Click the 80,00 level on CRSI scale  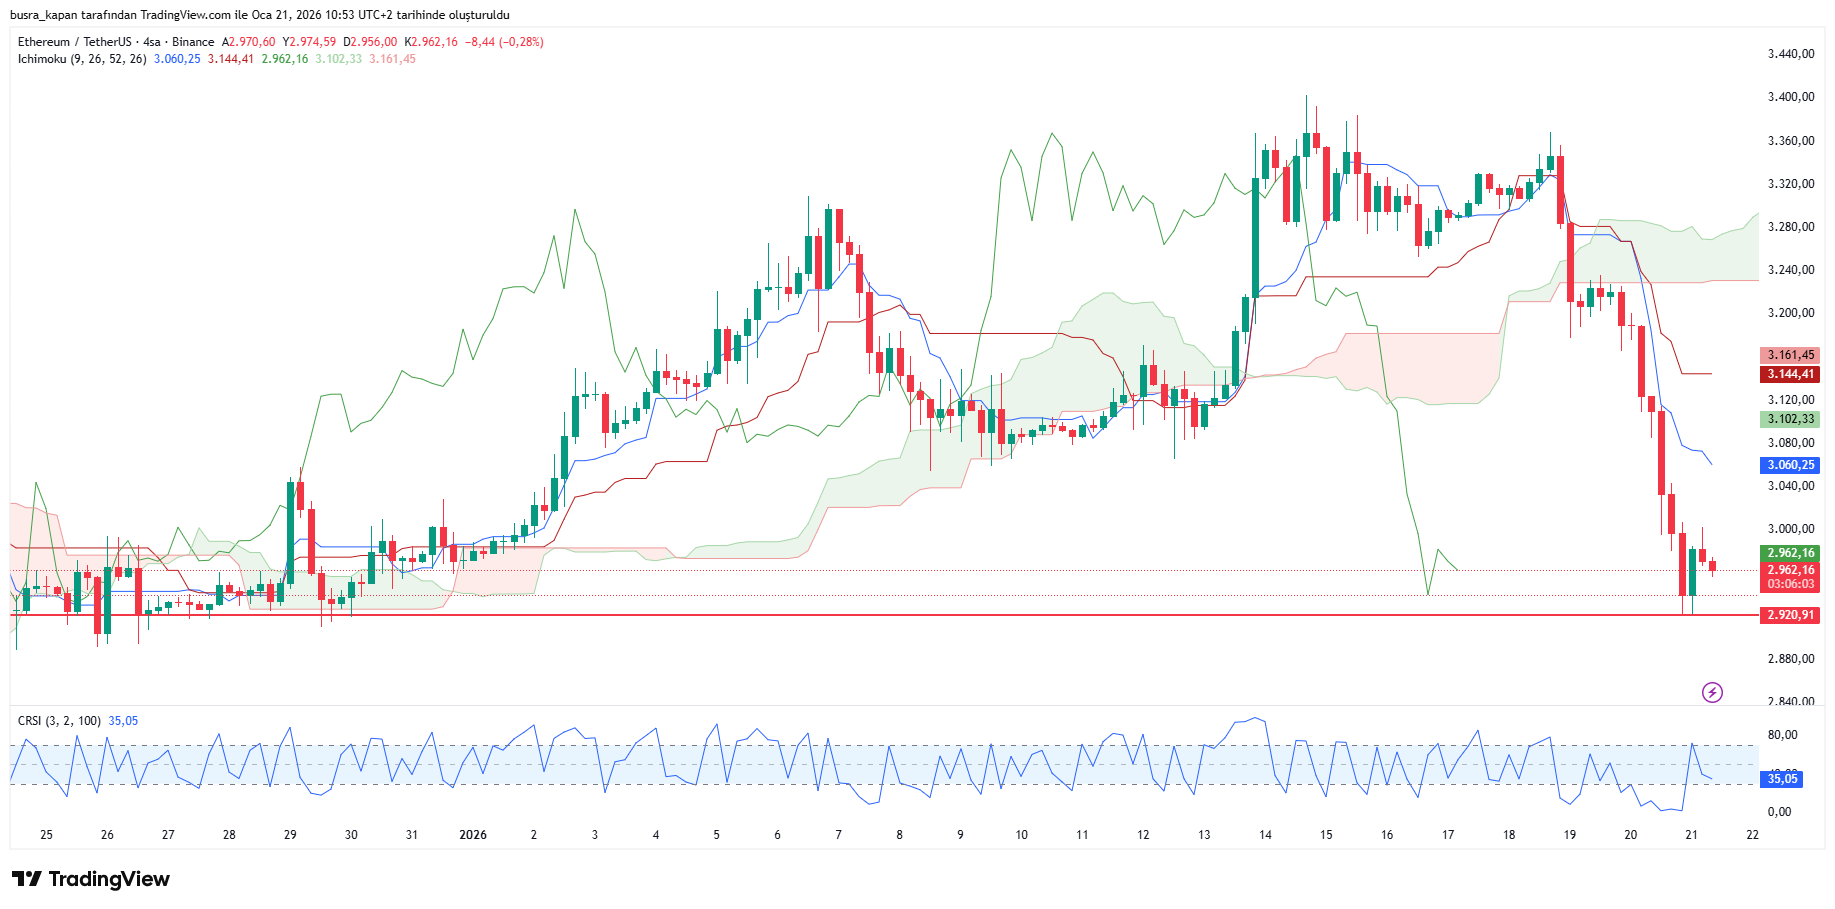click(1782, 735)
